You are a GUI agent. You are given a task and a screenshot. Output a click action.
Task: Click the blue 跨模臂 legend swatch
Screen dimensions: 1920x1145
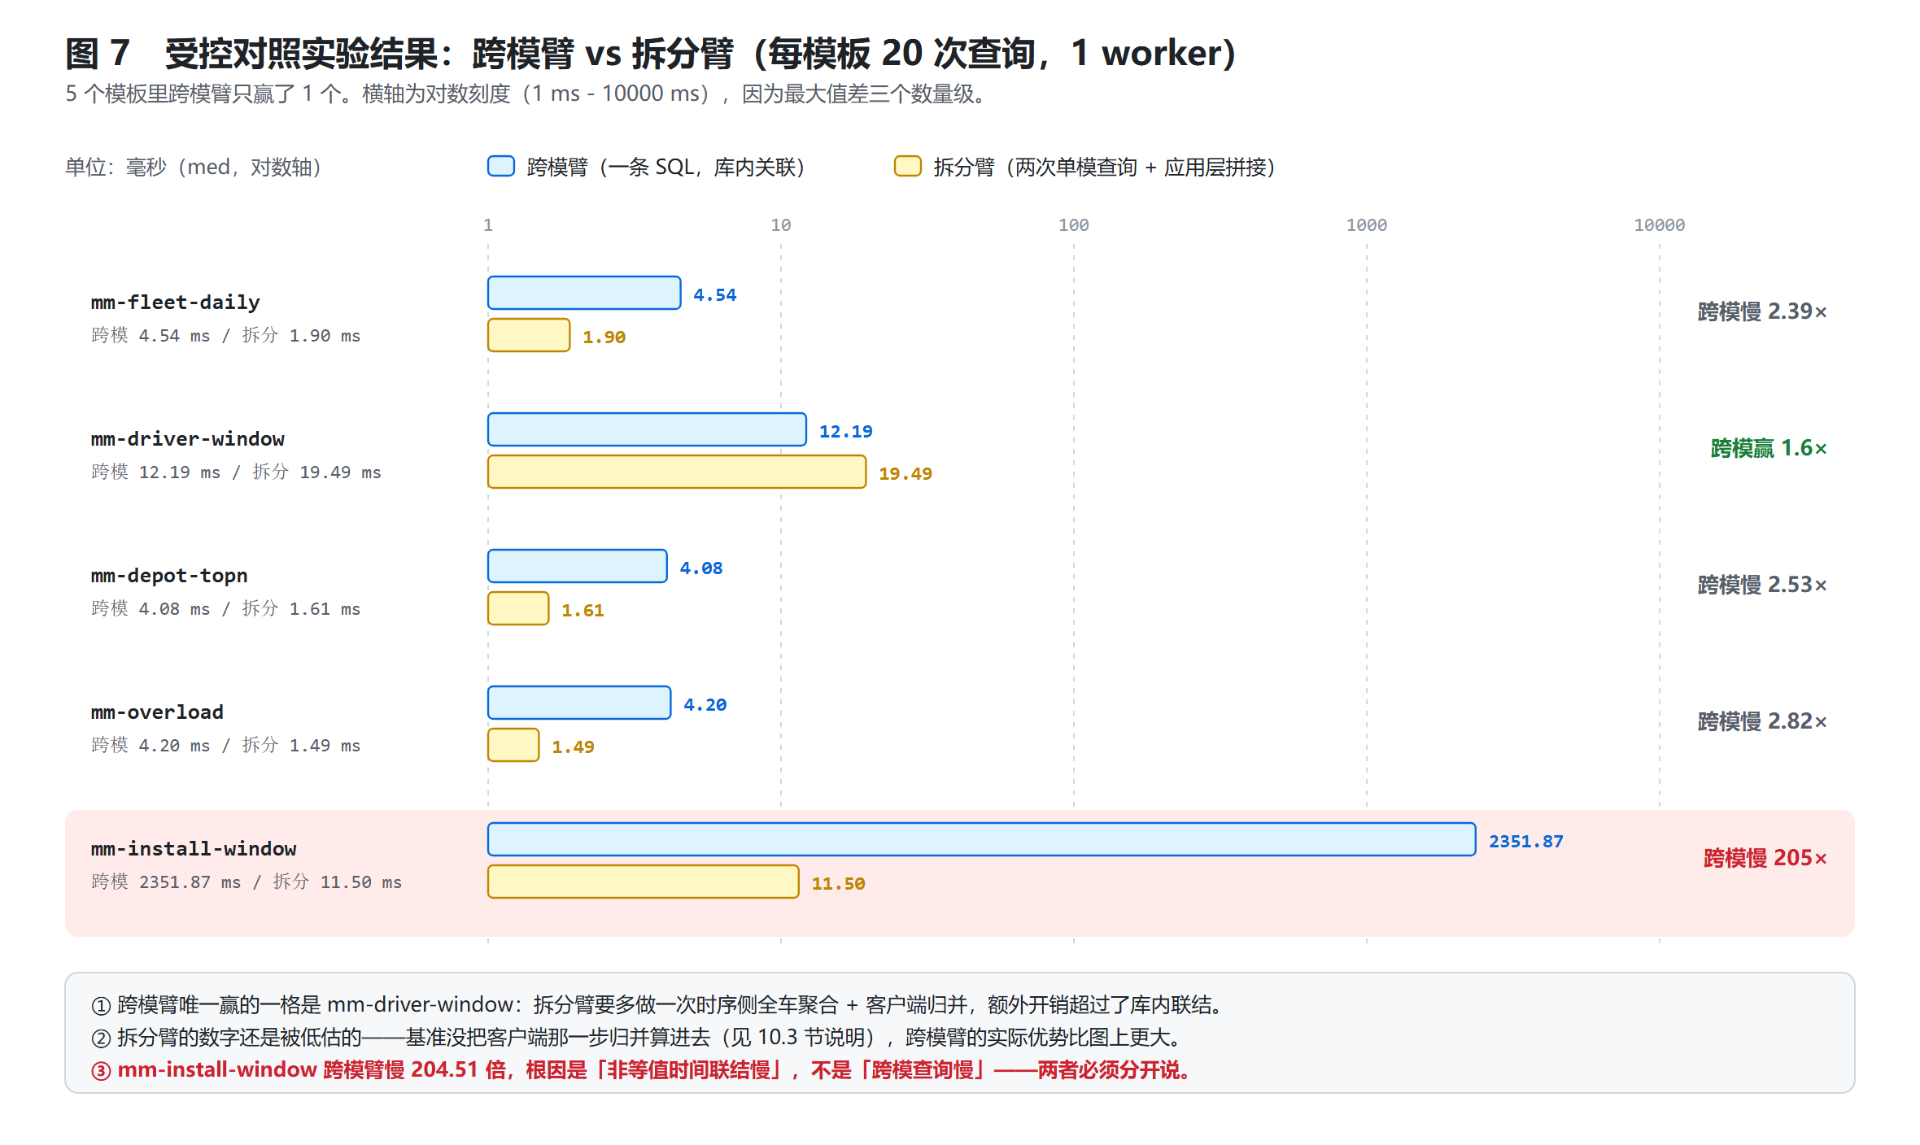point(501,166)
